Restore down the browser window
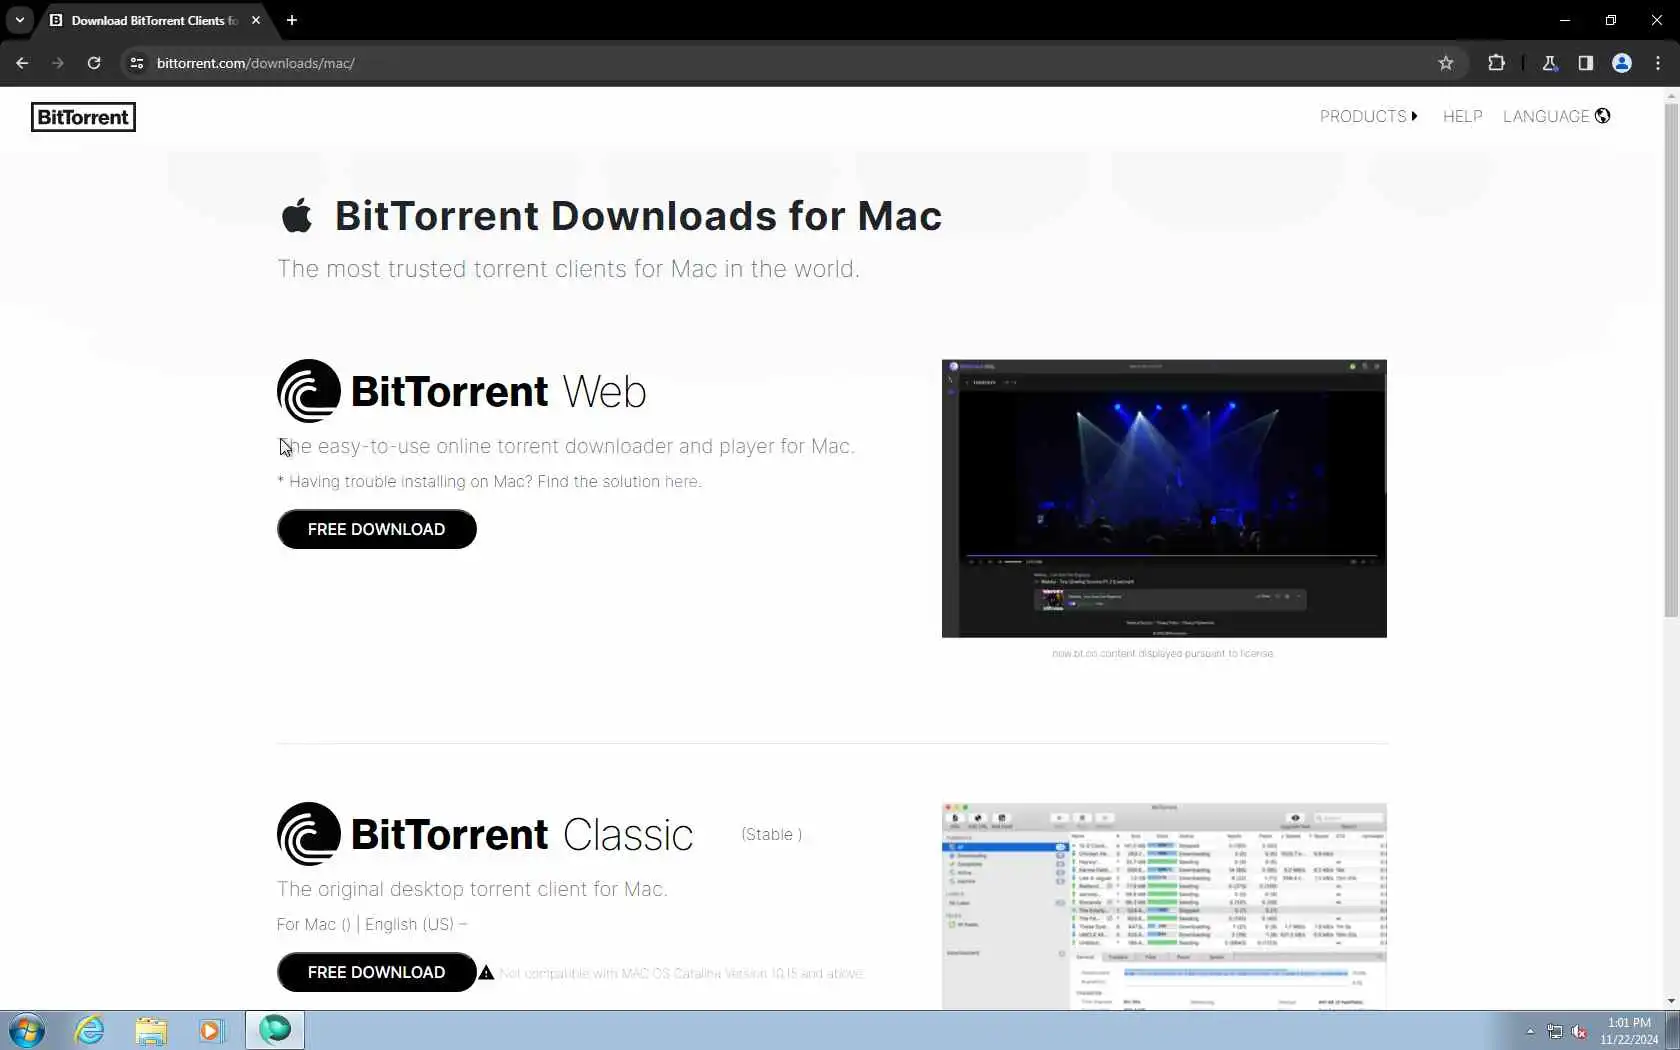The height and width of the screenshot is (1050, 1680). [1611, 20]
